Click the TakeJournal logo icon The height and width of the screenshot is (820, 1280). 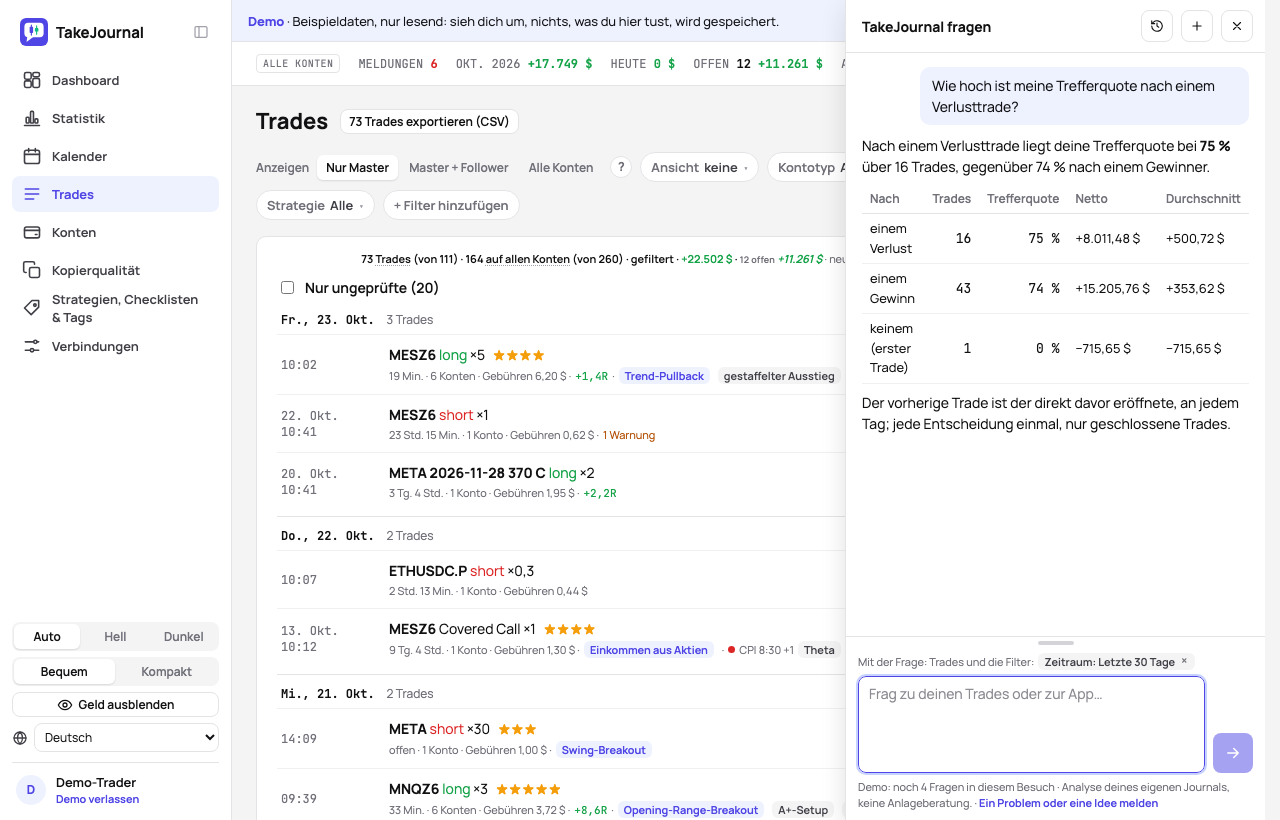pos(34,32)
